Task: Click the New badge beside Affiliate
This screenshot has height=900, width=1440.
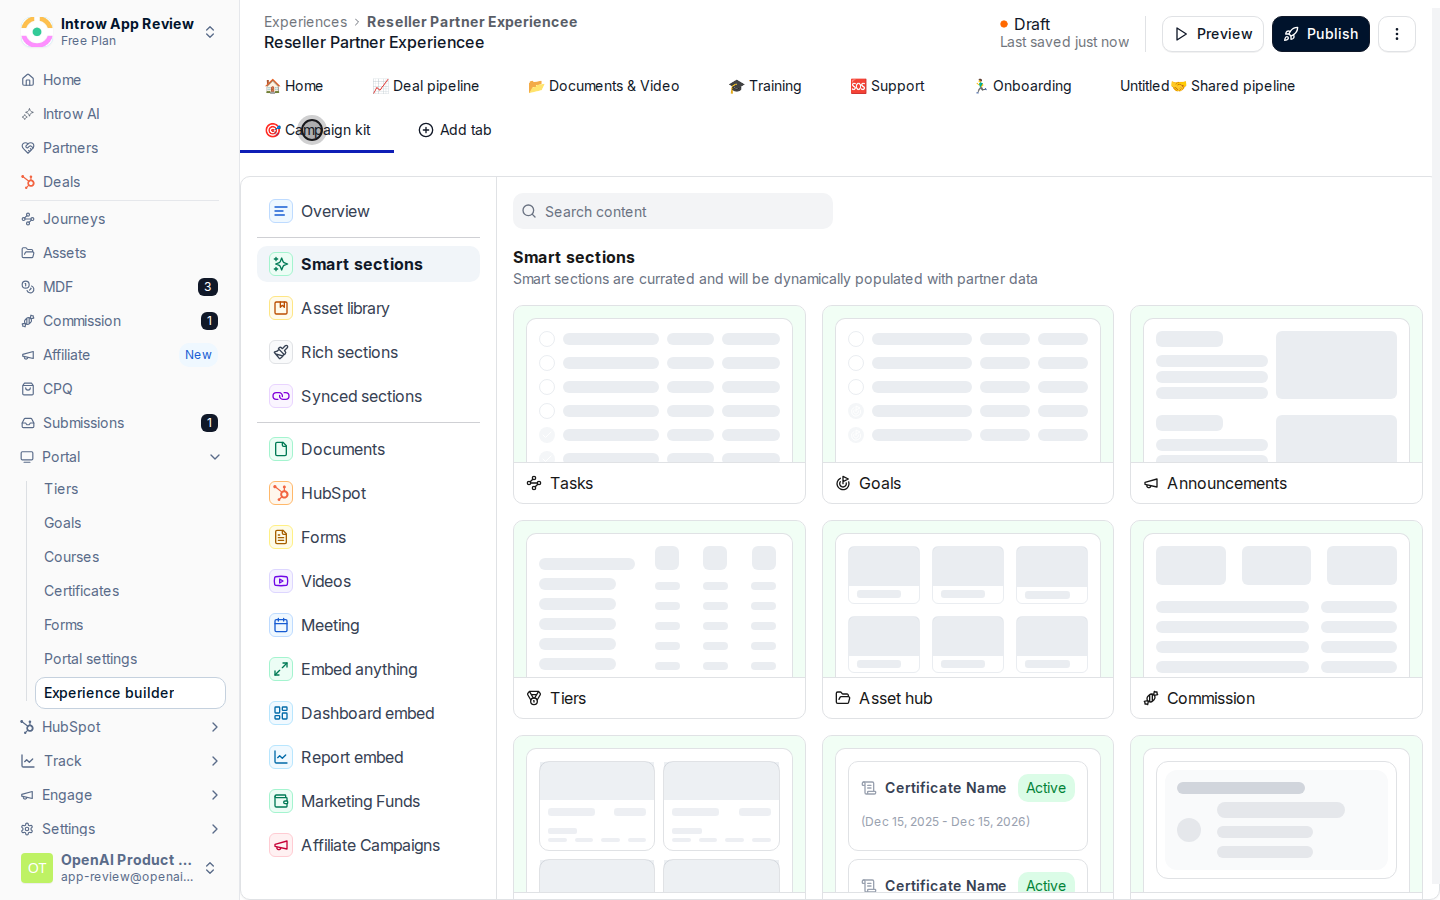Action: click(198, 355)
